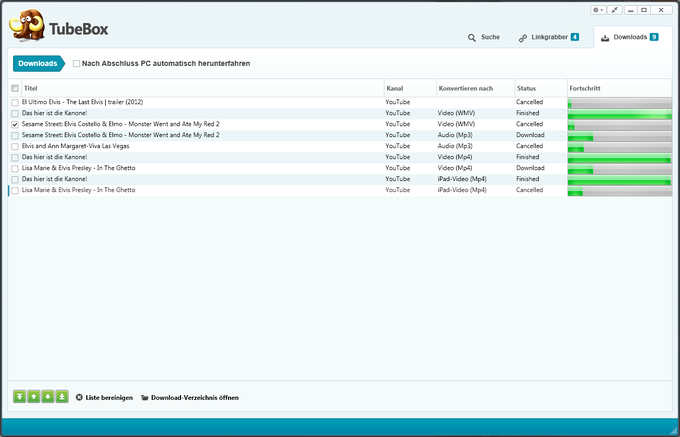
Task: Click 'Video (Mp4)' cell in Lisa Marie row
Action: coord(455,168)
